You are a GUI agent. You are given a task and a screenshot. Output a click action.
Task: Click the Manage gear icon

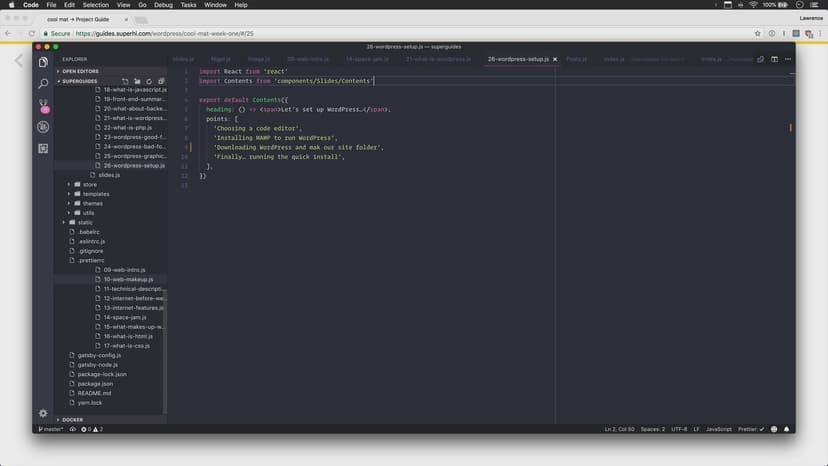(43, 412)
